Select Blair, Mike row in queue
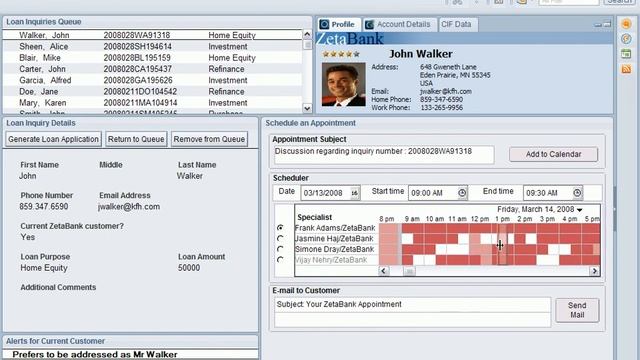Screen dimensions: 640x360 tap(152, 58)
